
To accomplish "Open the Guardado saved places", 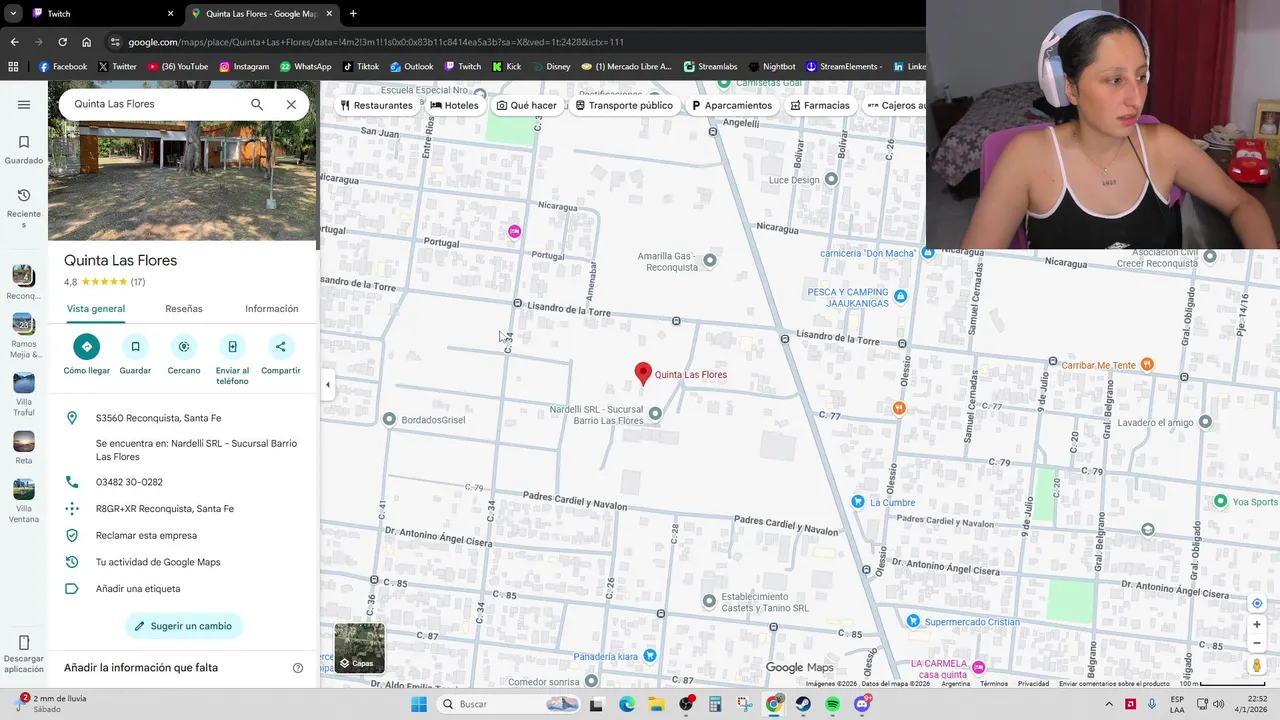I will (x=24, y=149).
